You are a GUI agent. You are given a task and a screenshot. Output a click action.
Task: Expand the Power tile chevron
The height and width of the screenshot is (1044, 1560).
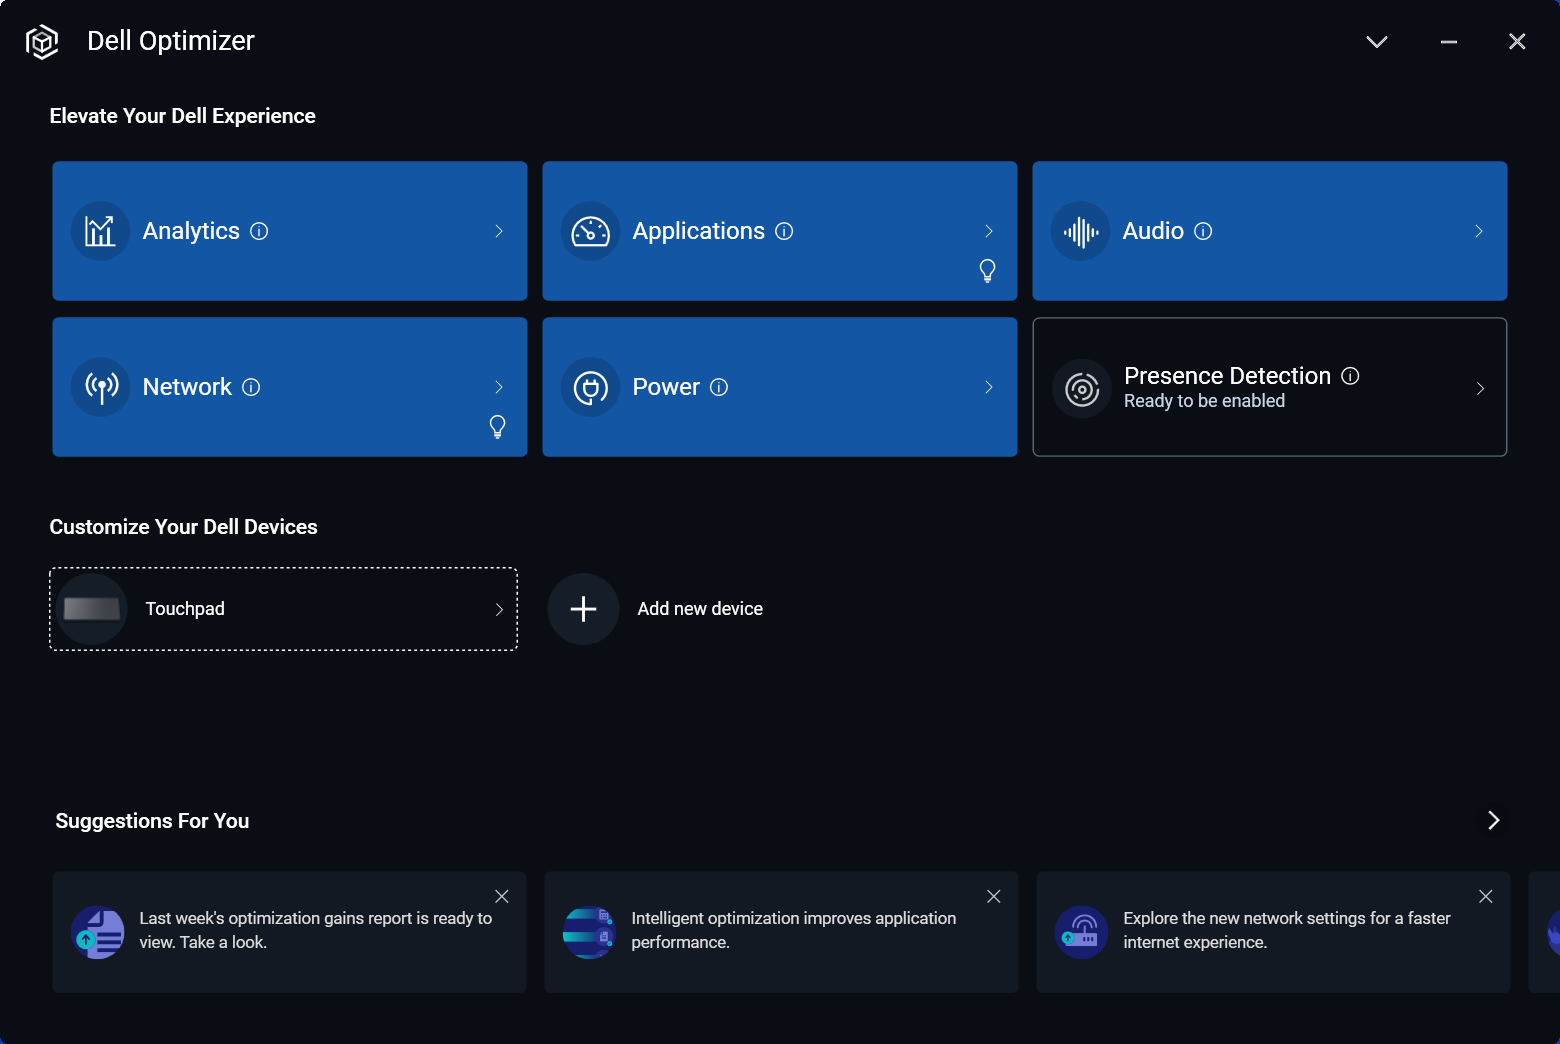989,387
